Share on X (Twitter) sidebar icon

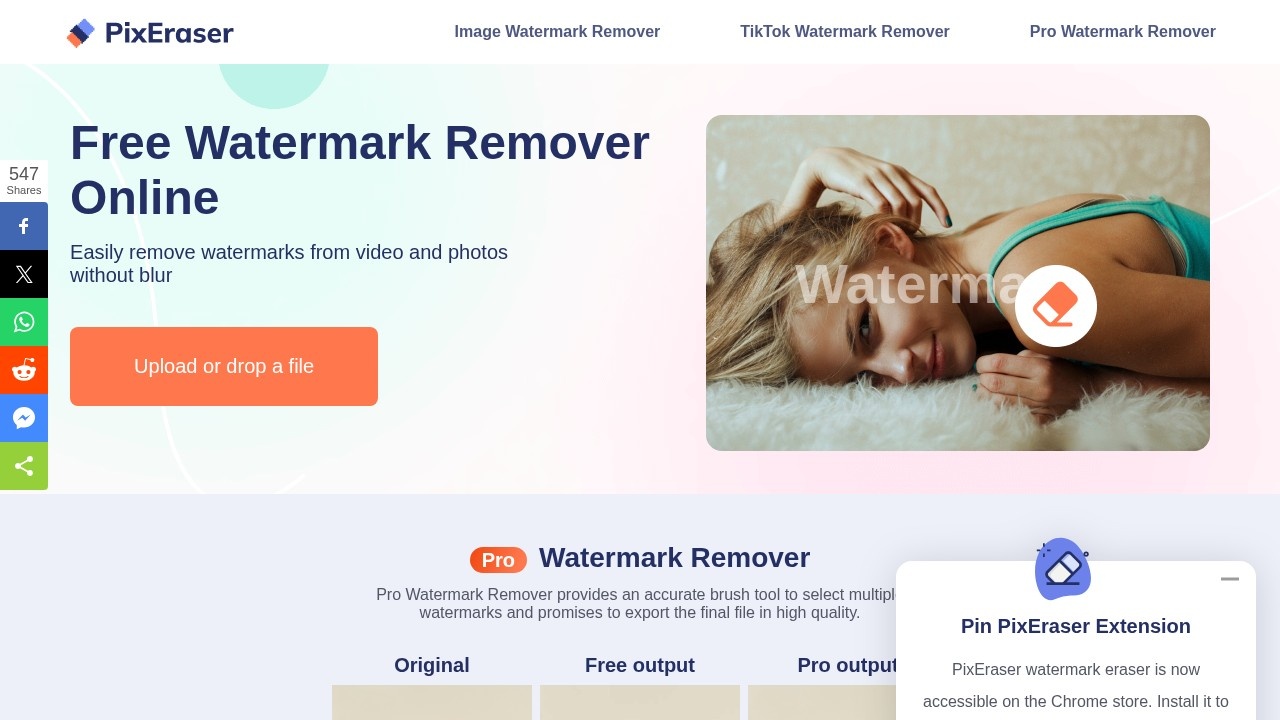[24, 274]
